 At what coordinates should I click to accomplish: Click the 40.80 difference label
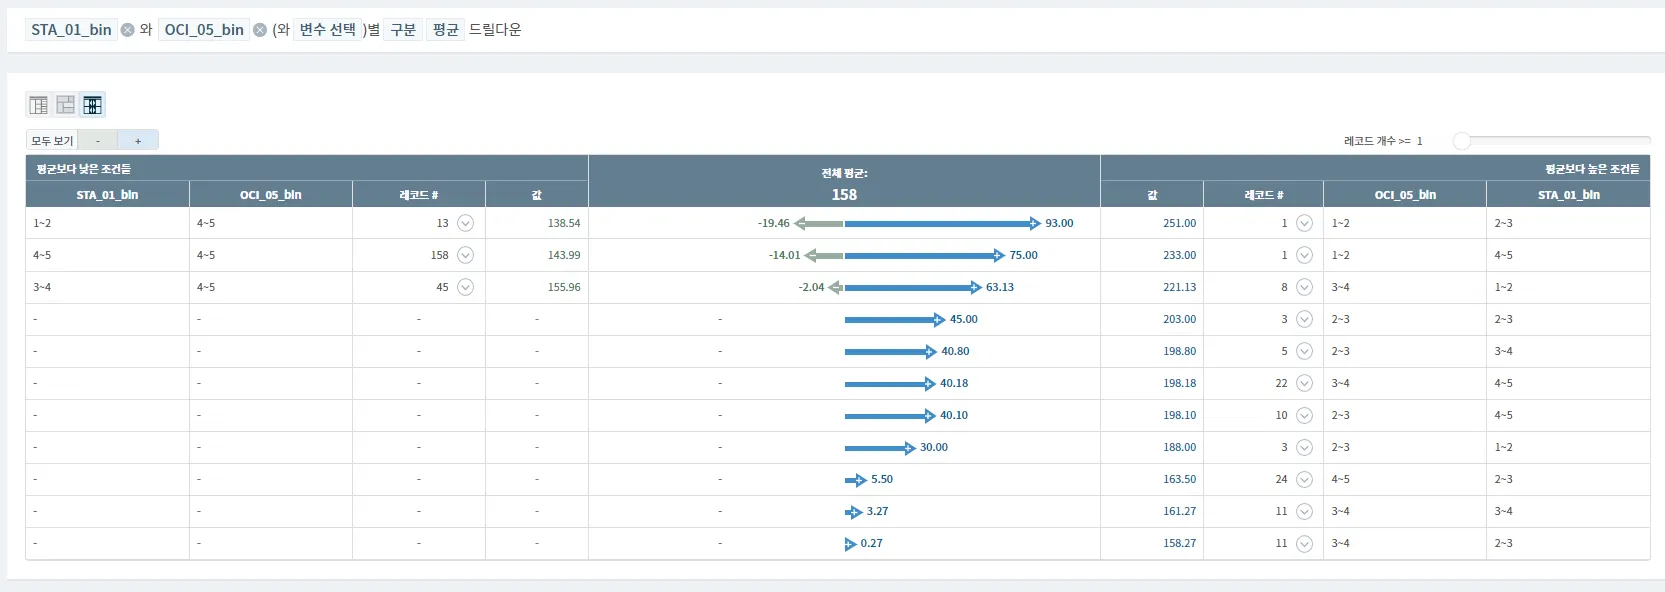[955, 351]
